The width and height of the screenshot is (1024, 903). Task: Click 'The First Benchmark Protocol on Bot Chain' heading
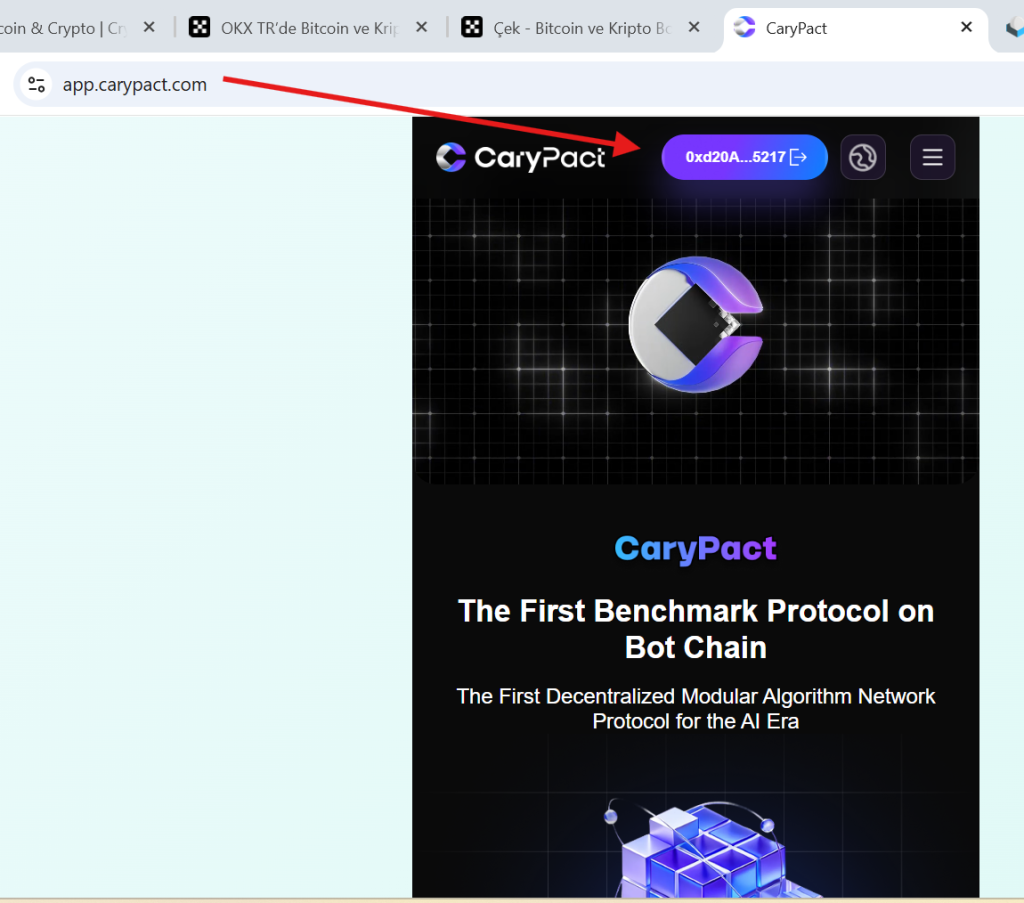point(696,629)
